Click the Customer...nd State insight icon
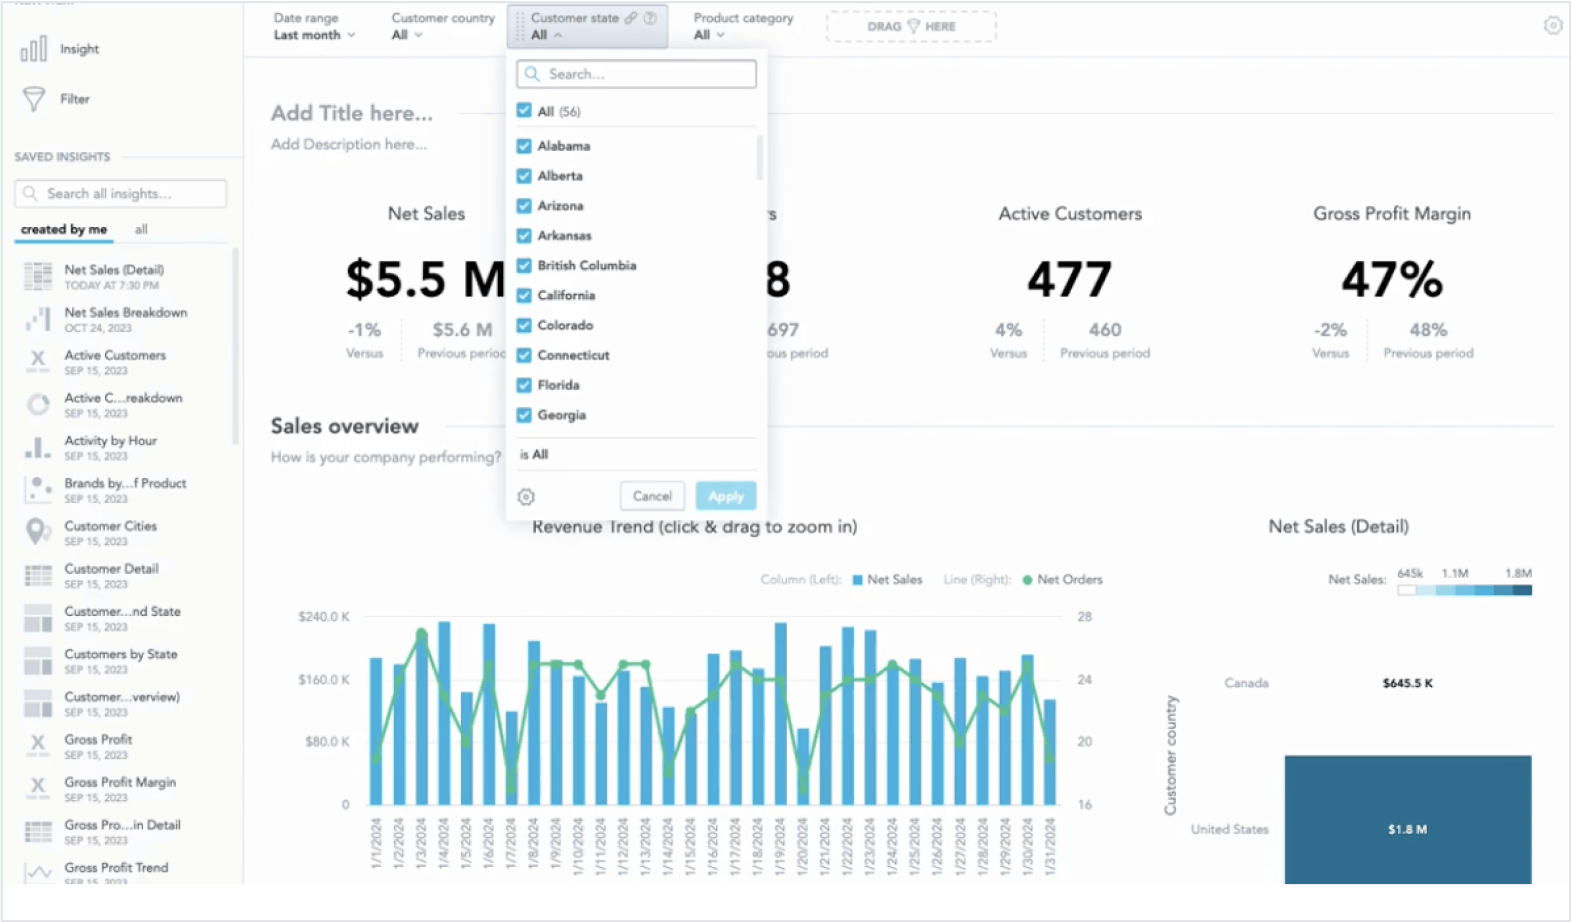This screenshot has height=922, width=1571. [x=38, y=618]
